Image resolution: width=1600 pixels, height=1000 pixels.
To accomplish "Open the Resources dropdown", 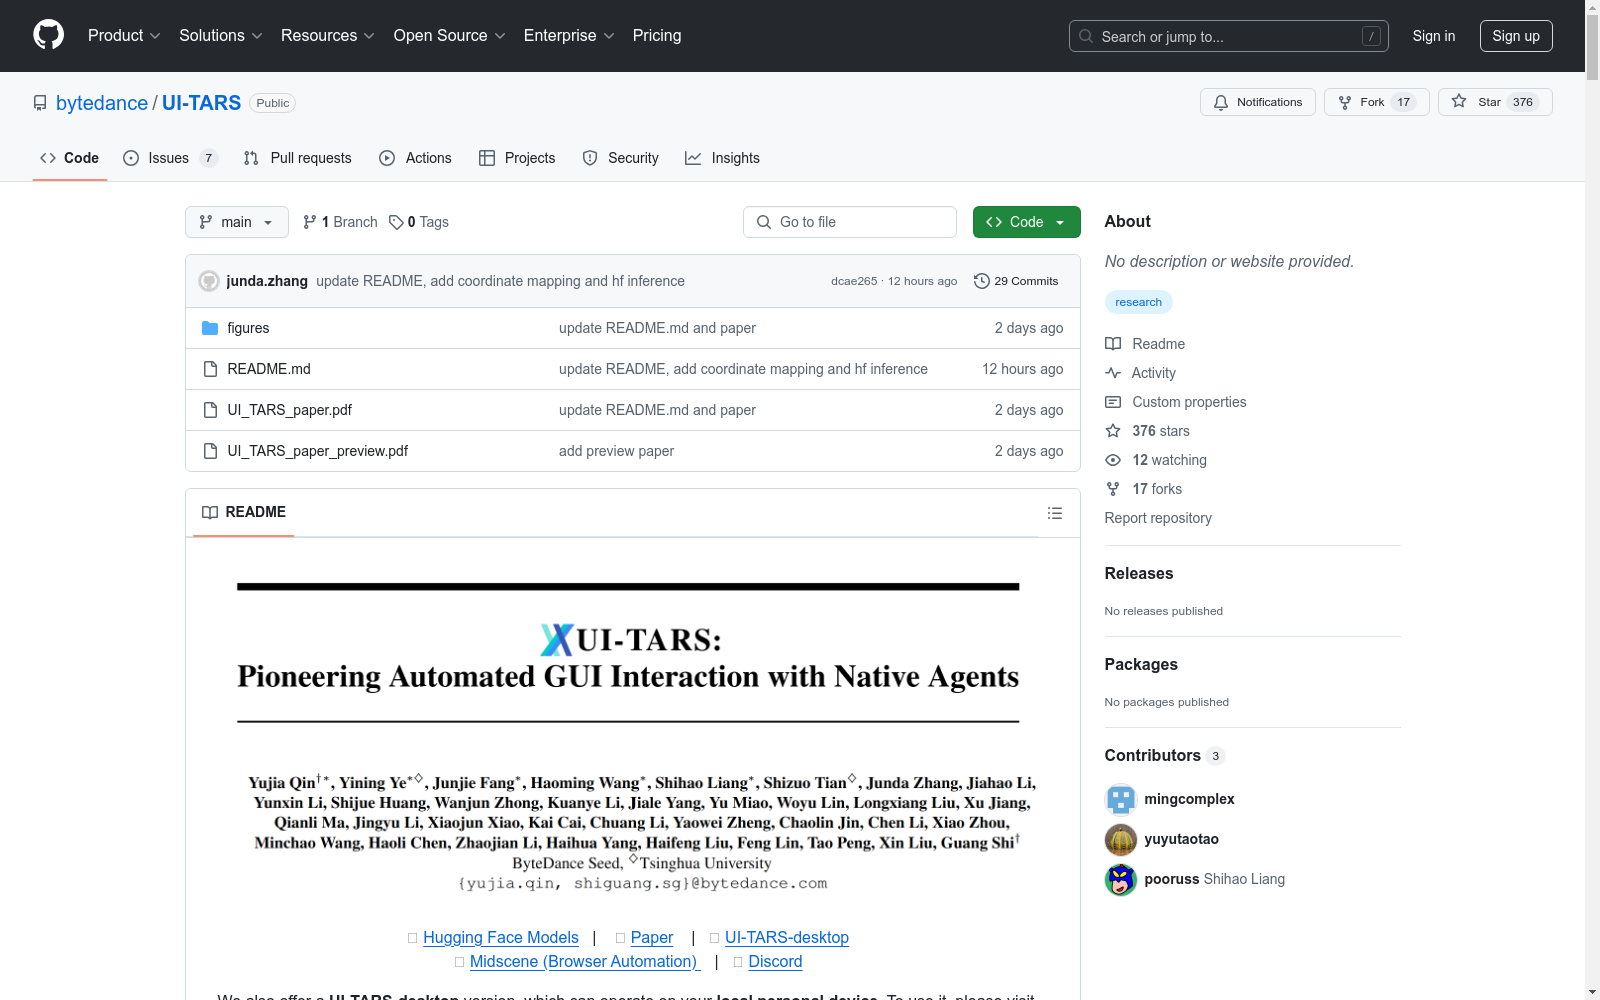I will (x=327, y=36).
